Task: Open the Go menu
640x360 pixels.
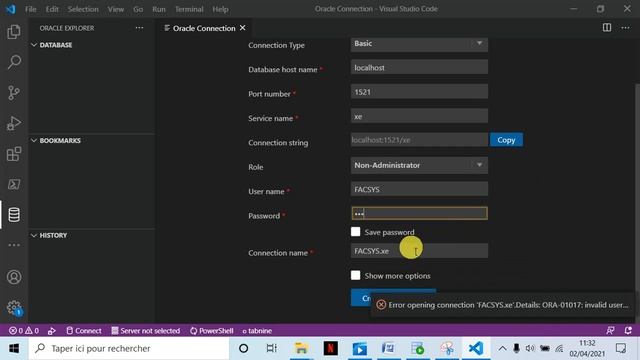Action: pos(138,9)
